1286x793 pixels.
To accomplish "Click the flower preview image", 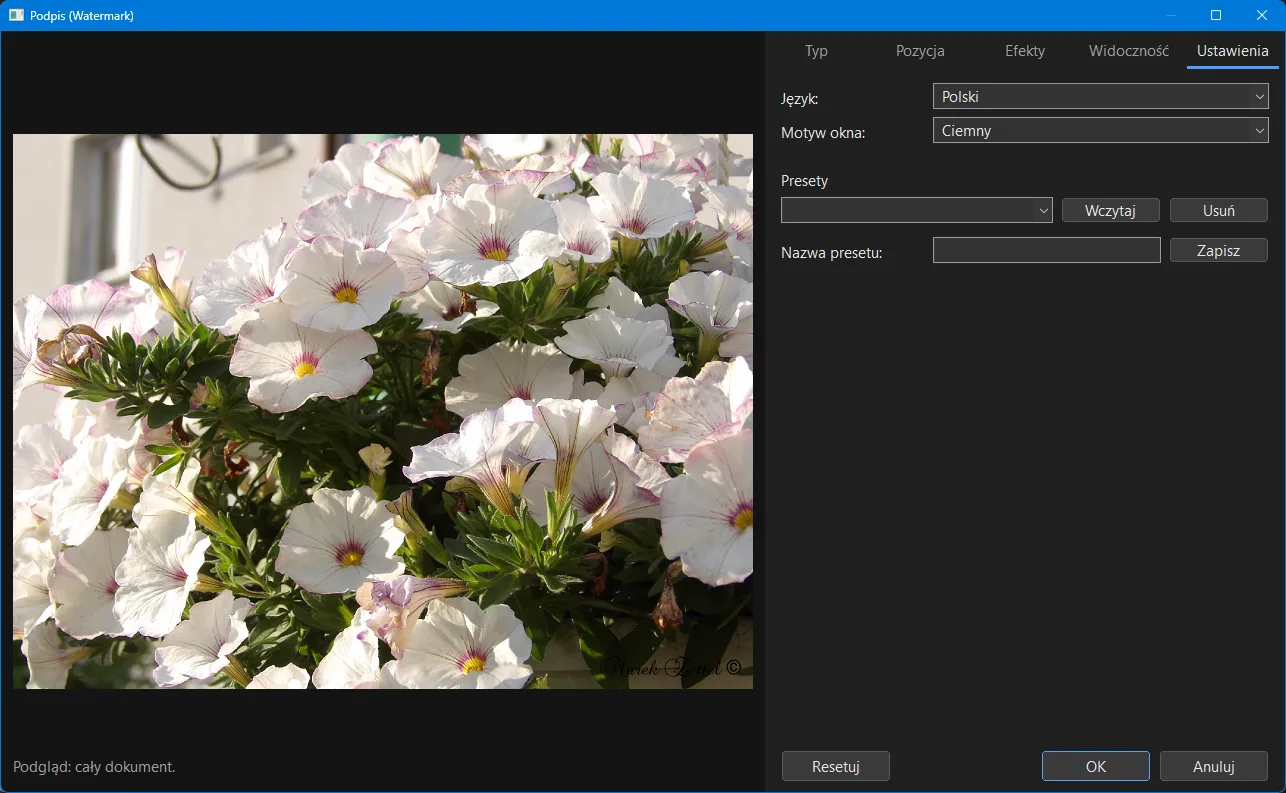I will click(x=383, y=412).
